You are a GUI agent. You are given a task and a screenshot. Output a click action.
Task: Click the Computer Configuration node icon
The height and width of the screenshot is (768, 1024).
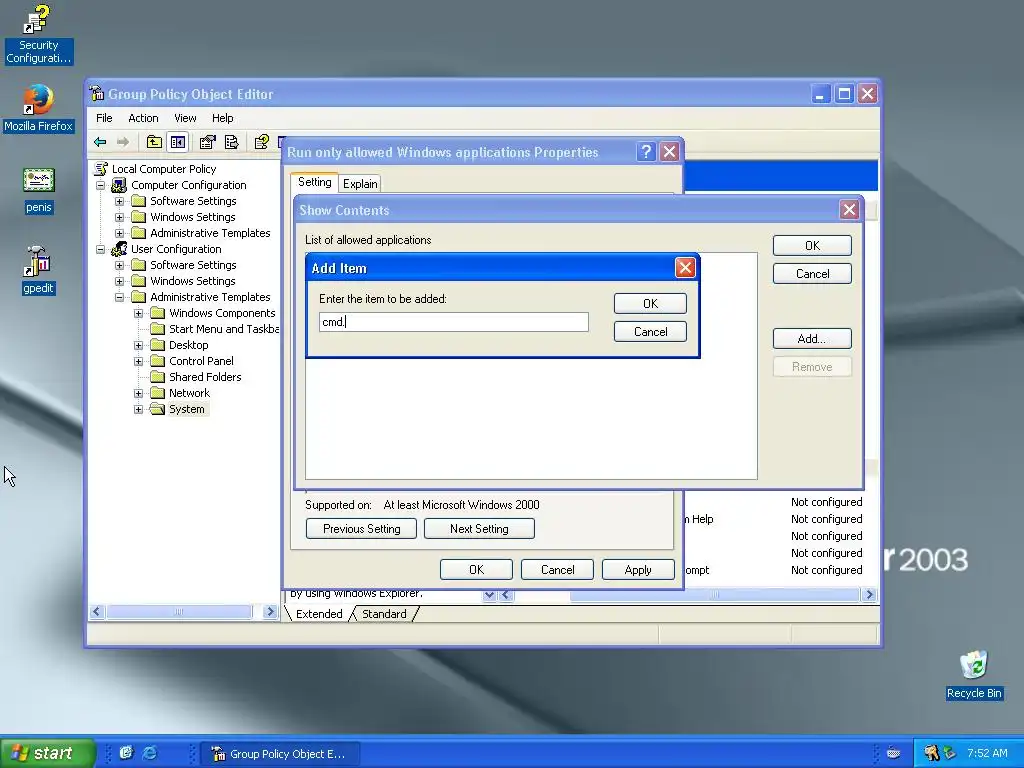tap(119, 185)
